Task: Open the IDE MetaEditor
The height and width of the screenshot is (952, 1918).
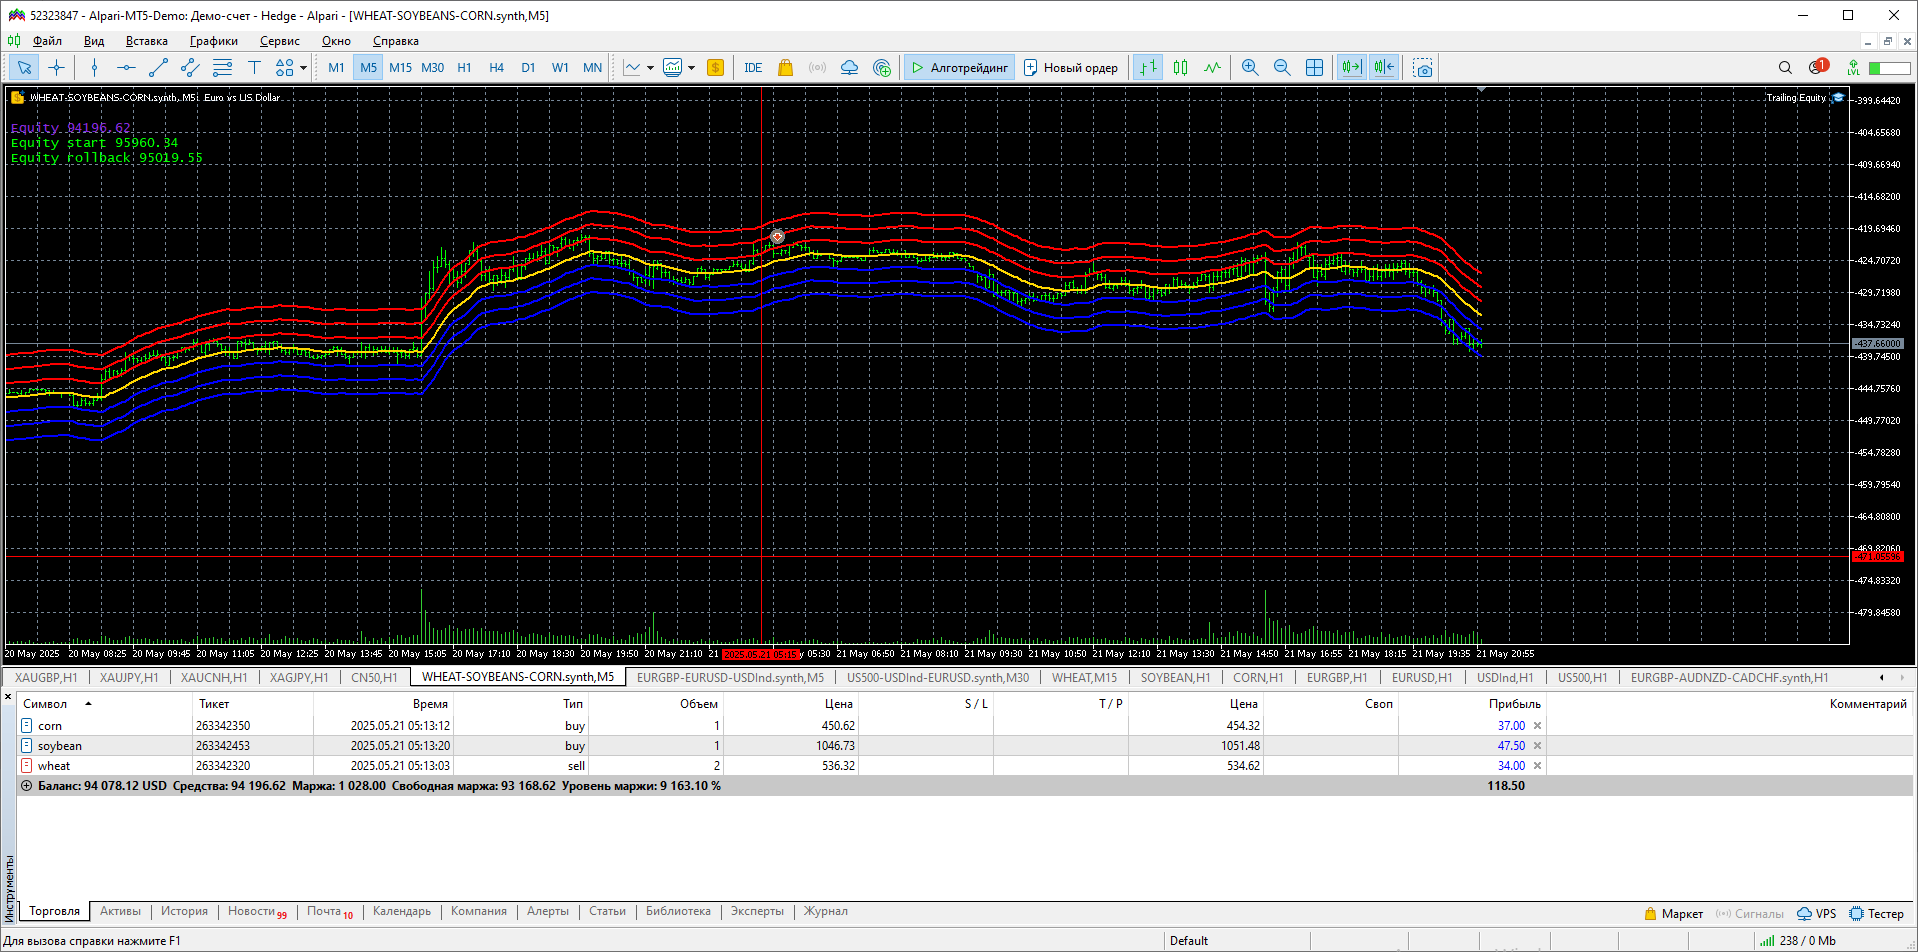Action: (x=753, y=68)
